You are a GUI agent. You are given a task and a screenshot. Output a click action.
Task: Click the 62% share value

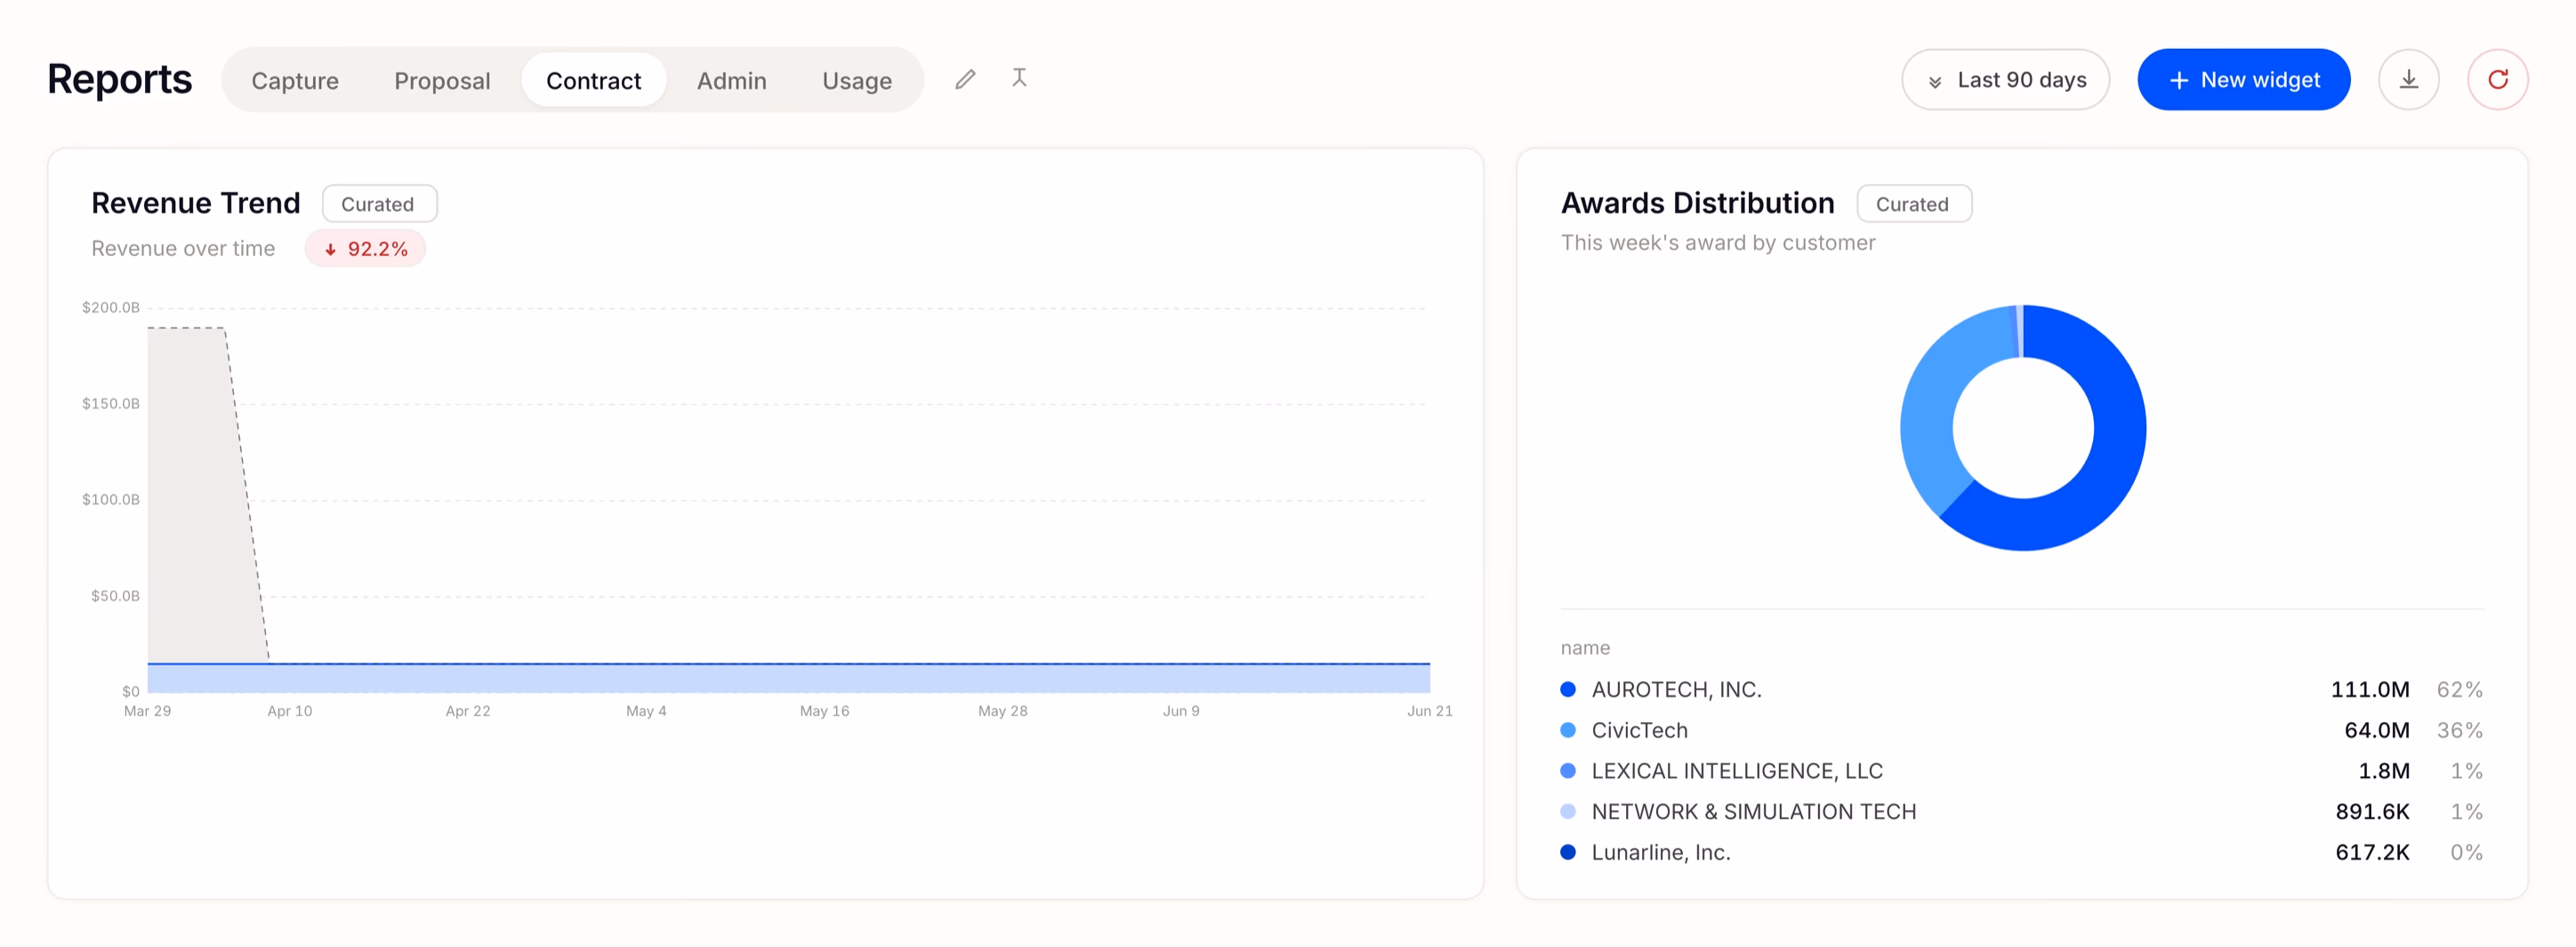[2459, 689]
